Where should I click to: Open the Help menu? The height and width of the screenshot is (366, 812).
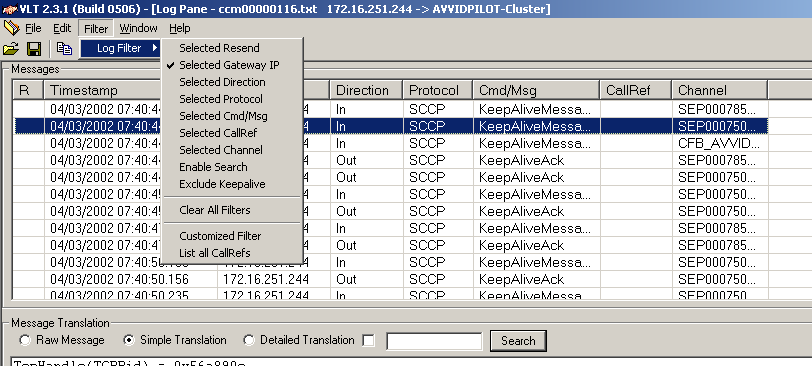(x=180, y=28)
